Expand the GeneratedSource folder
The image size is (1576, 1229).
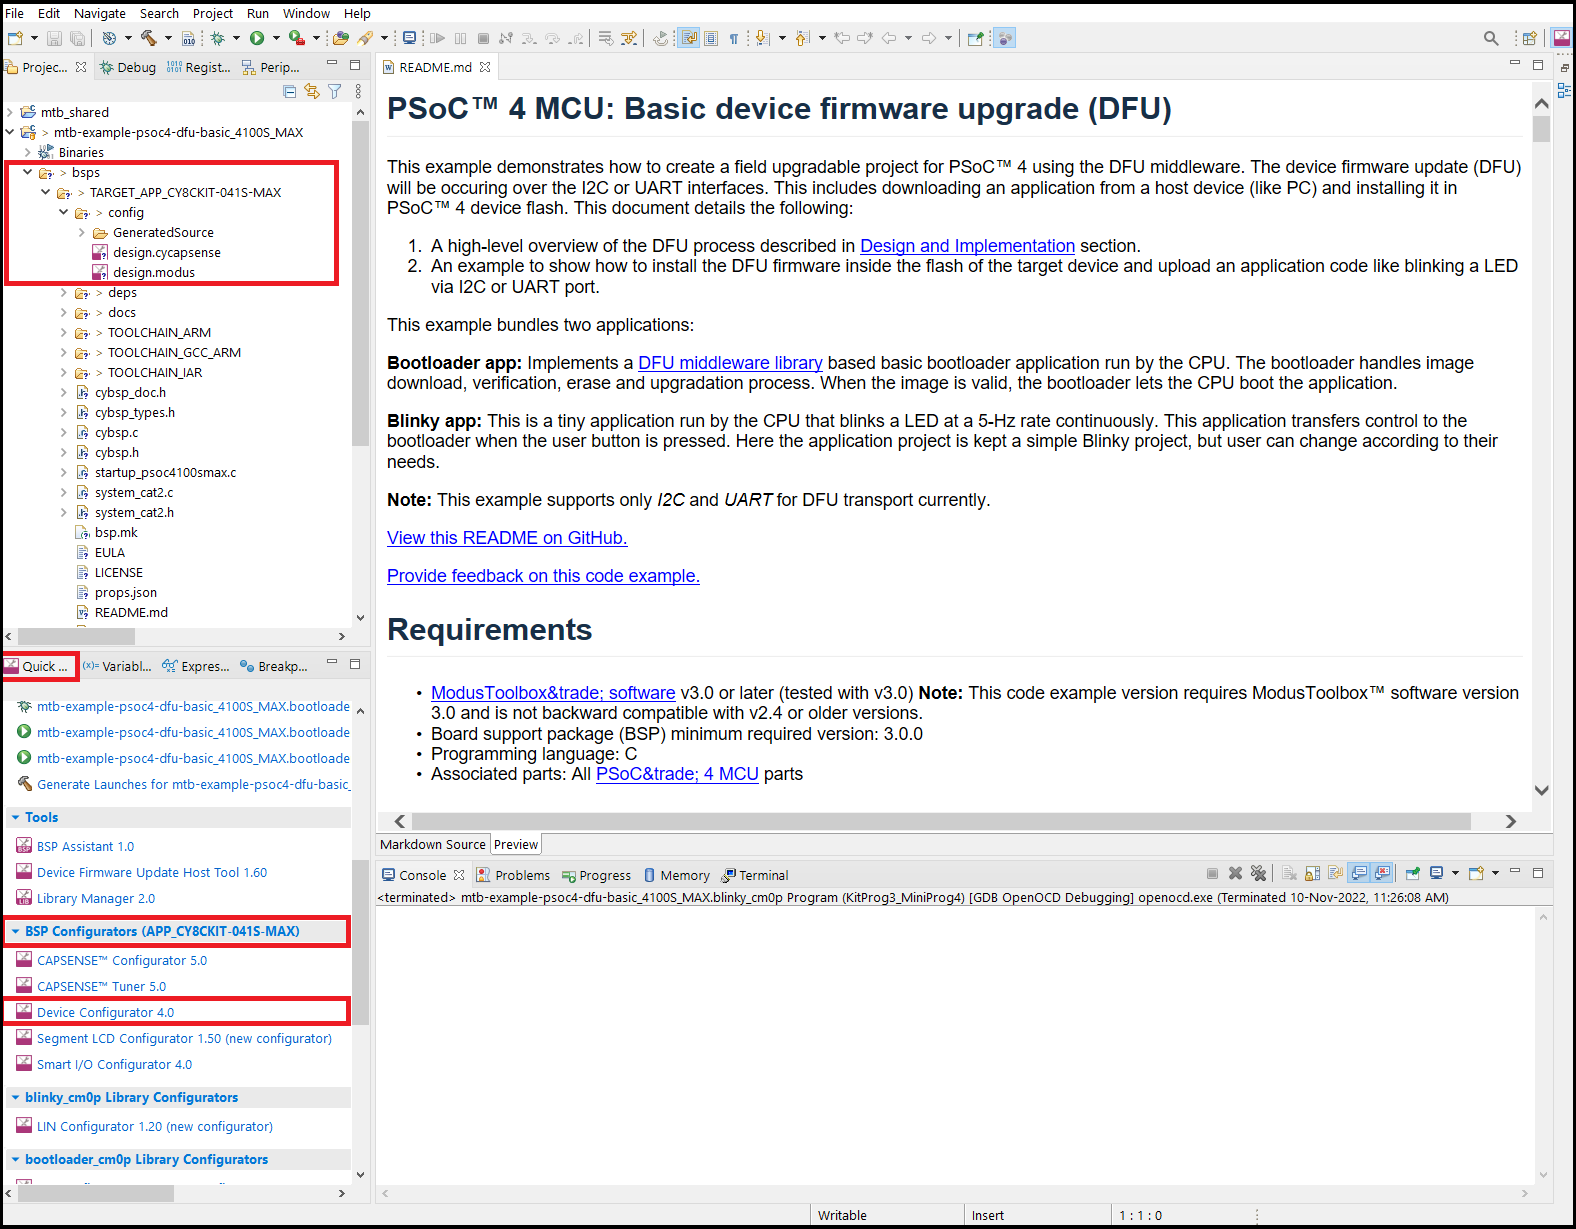click(82, 232)
